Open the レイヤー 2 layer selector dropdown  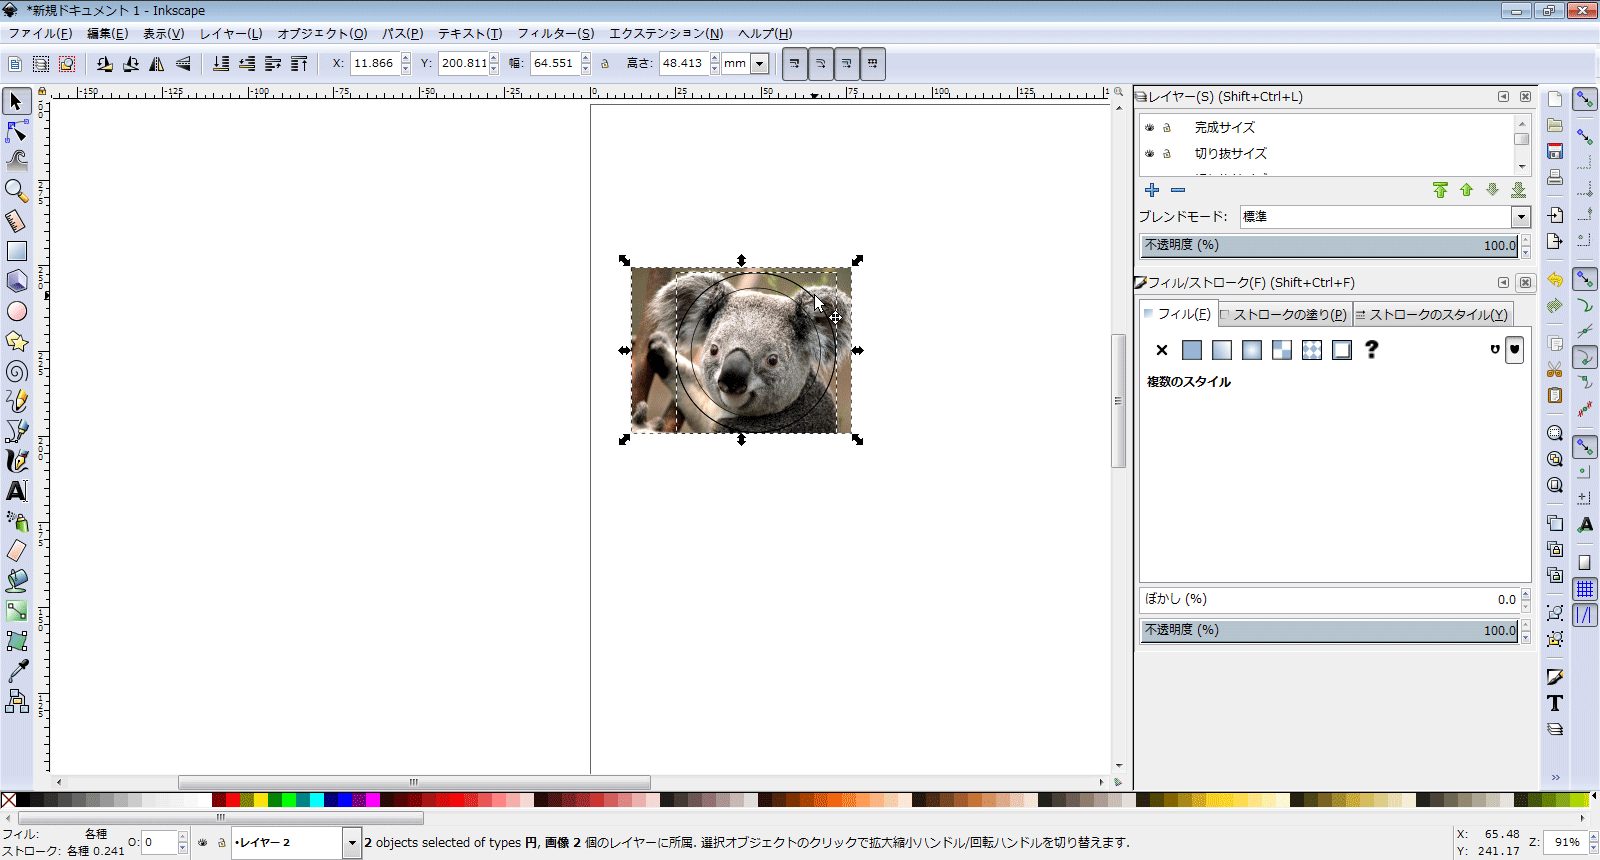[x=351, y=843]
